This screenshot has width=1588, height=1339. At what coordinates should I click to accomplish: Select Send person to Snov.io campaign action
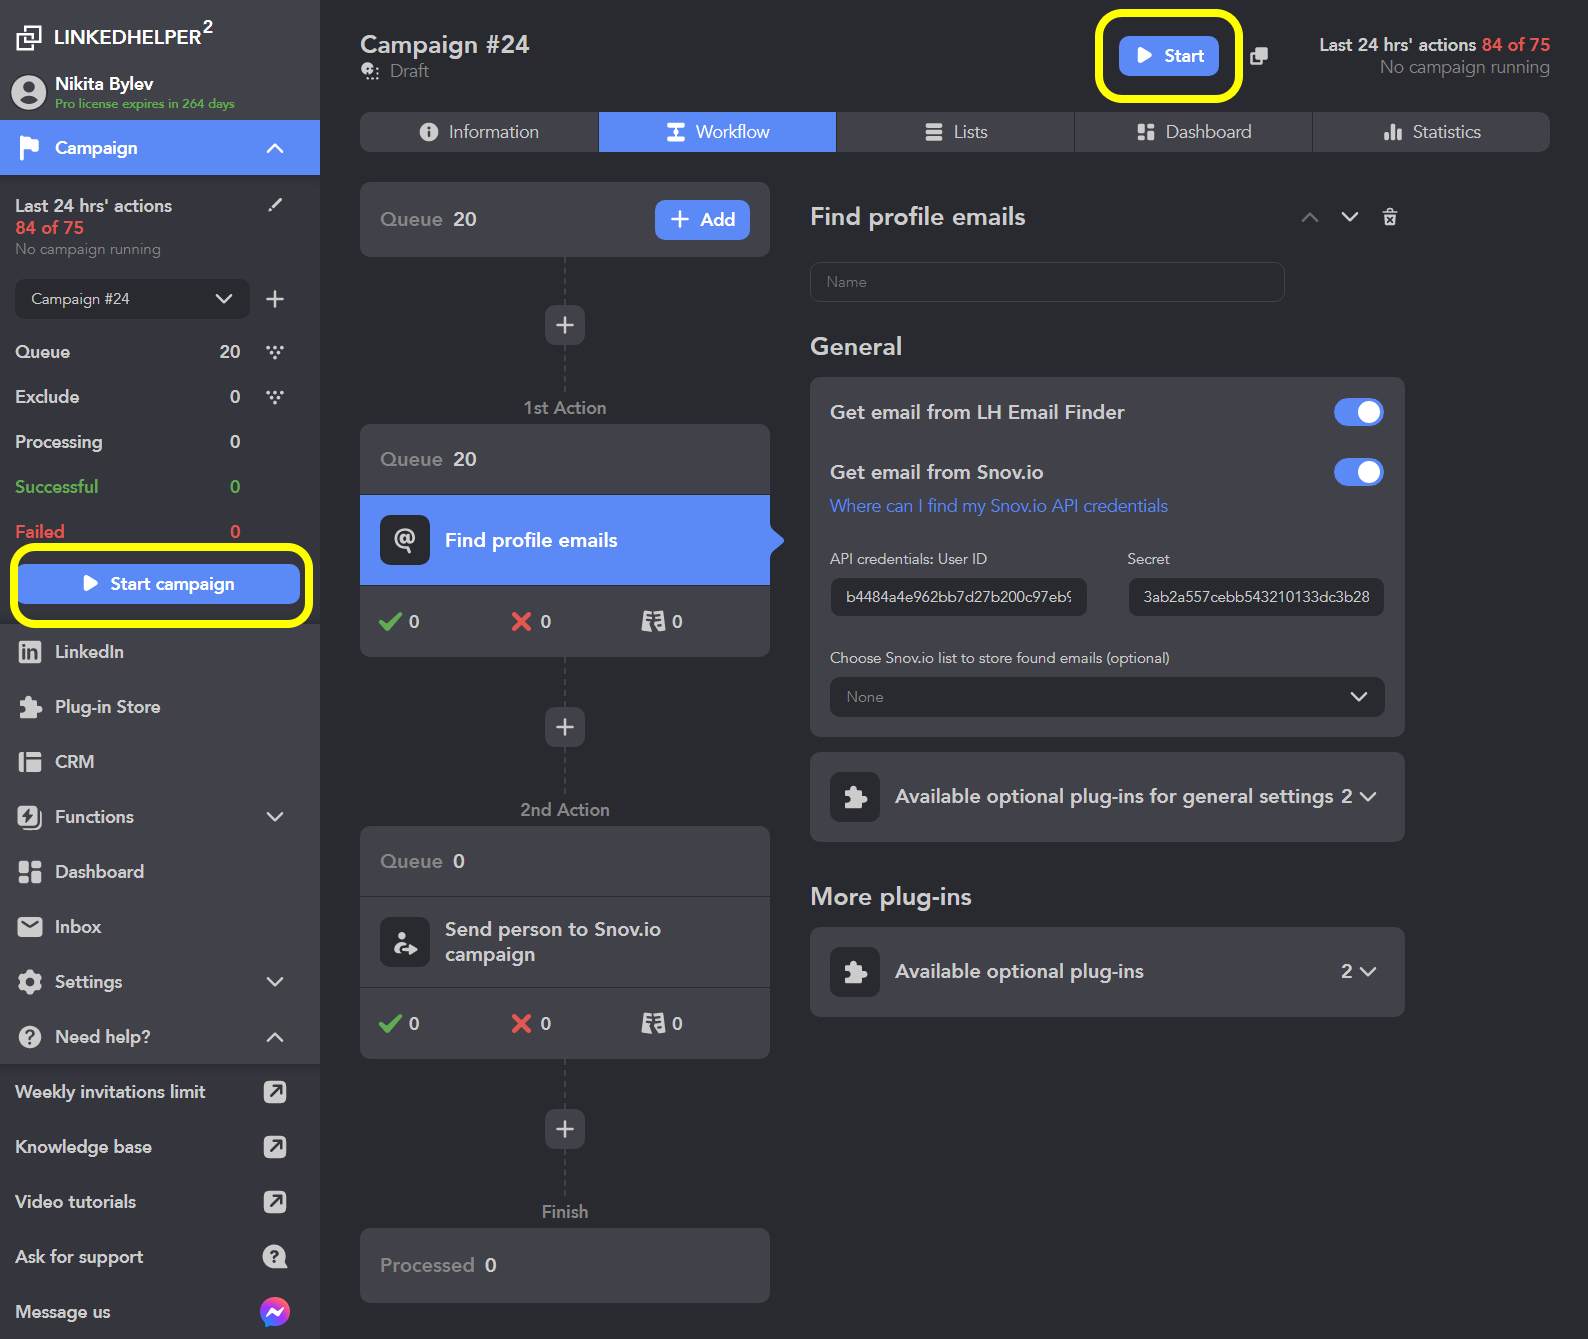565,942
